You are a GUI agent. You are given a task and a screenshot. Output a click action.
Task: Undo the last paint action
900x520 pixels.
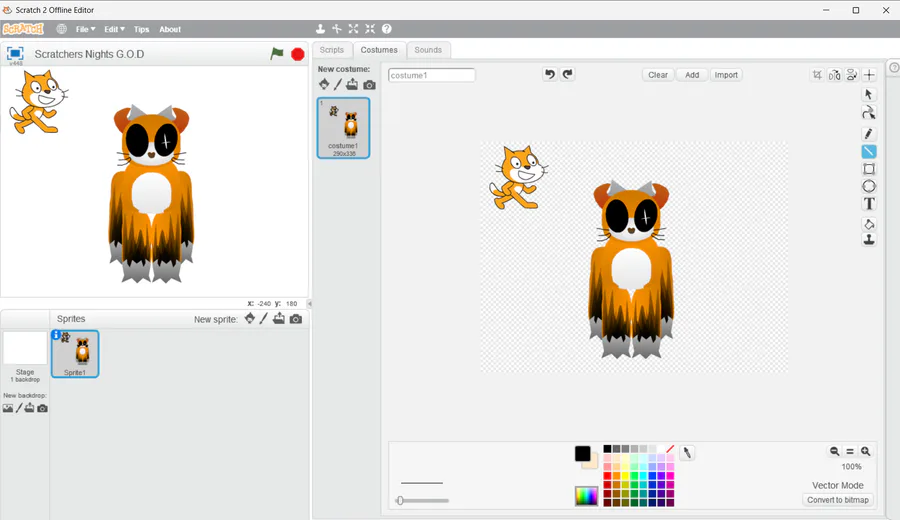click(x=550, y=74)
